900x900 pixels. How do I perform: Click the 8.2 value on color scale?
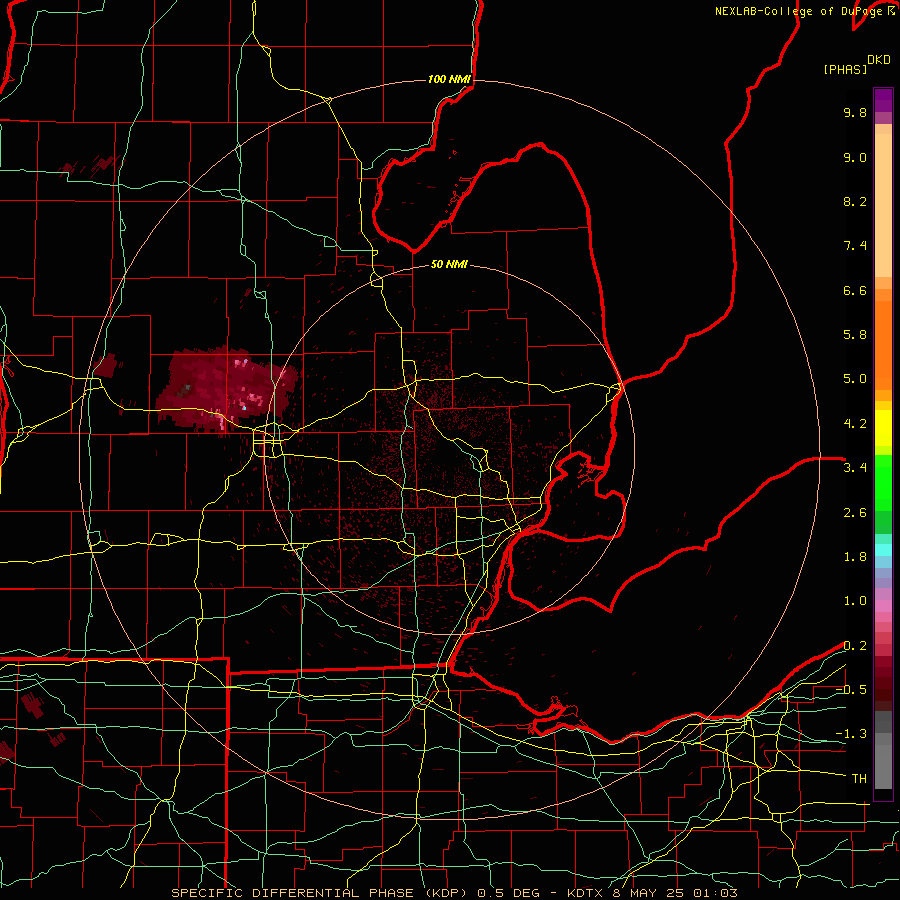[855, 201]
